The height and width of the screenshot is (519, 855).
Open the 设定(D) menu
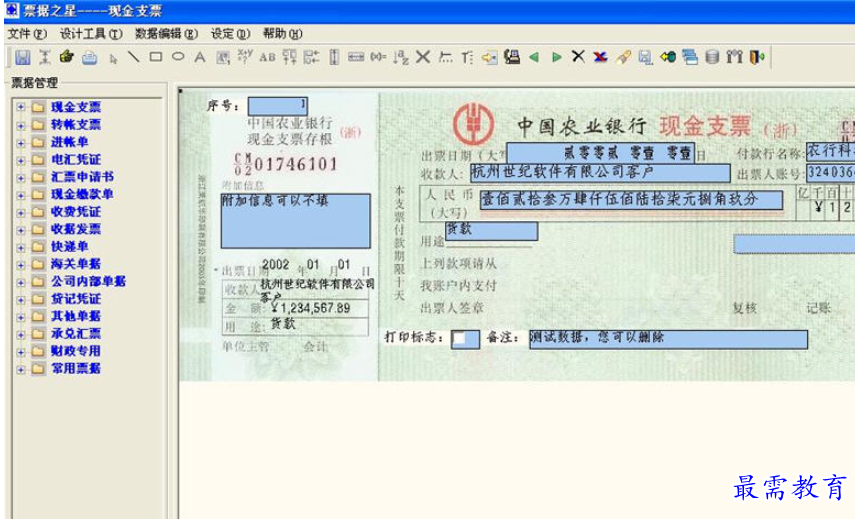pyautogui.click(x=231, y=34)
